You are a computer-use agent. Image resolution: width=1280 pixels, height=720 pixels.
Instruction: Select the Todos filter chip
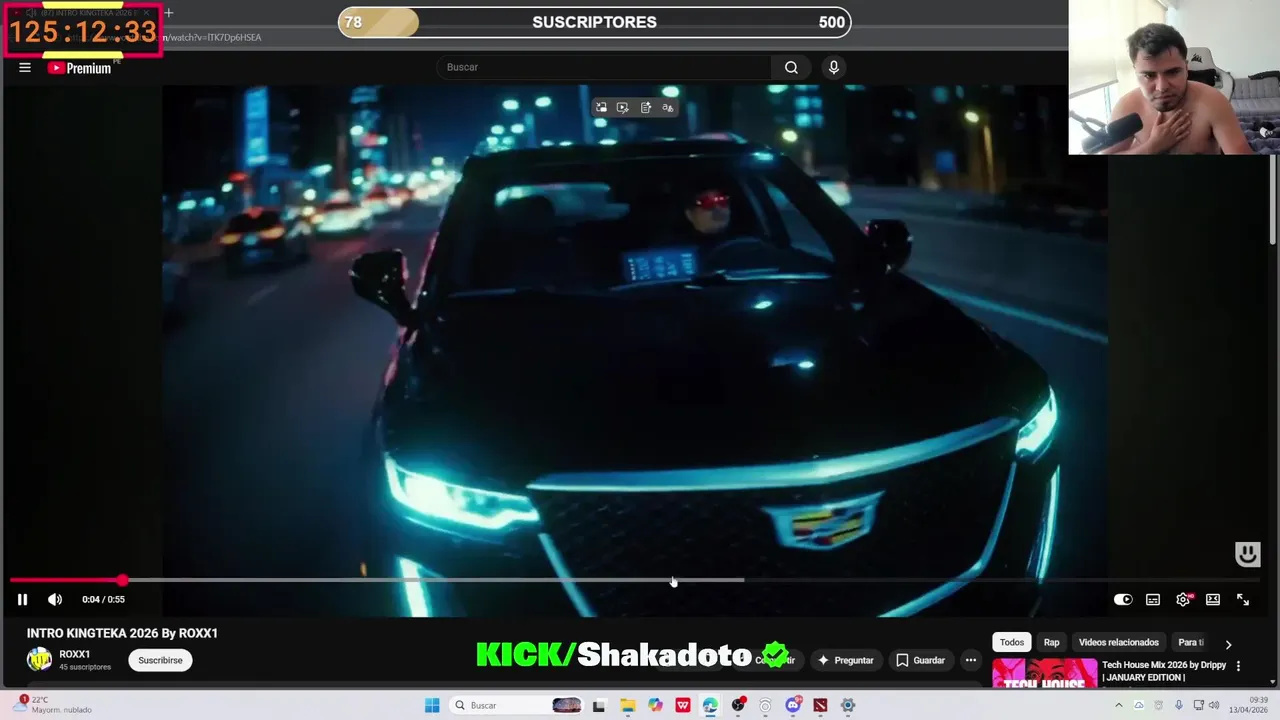[1012, 642]
